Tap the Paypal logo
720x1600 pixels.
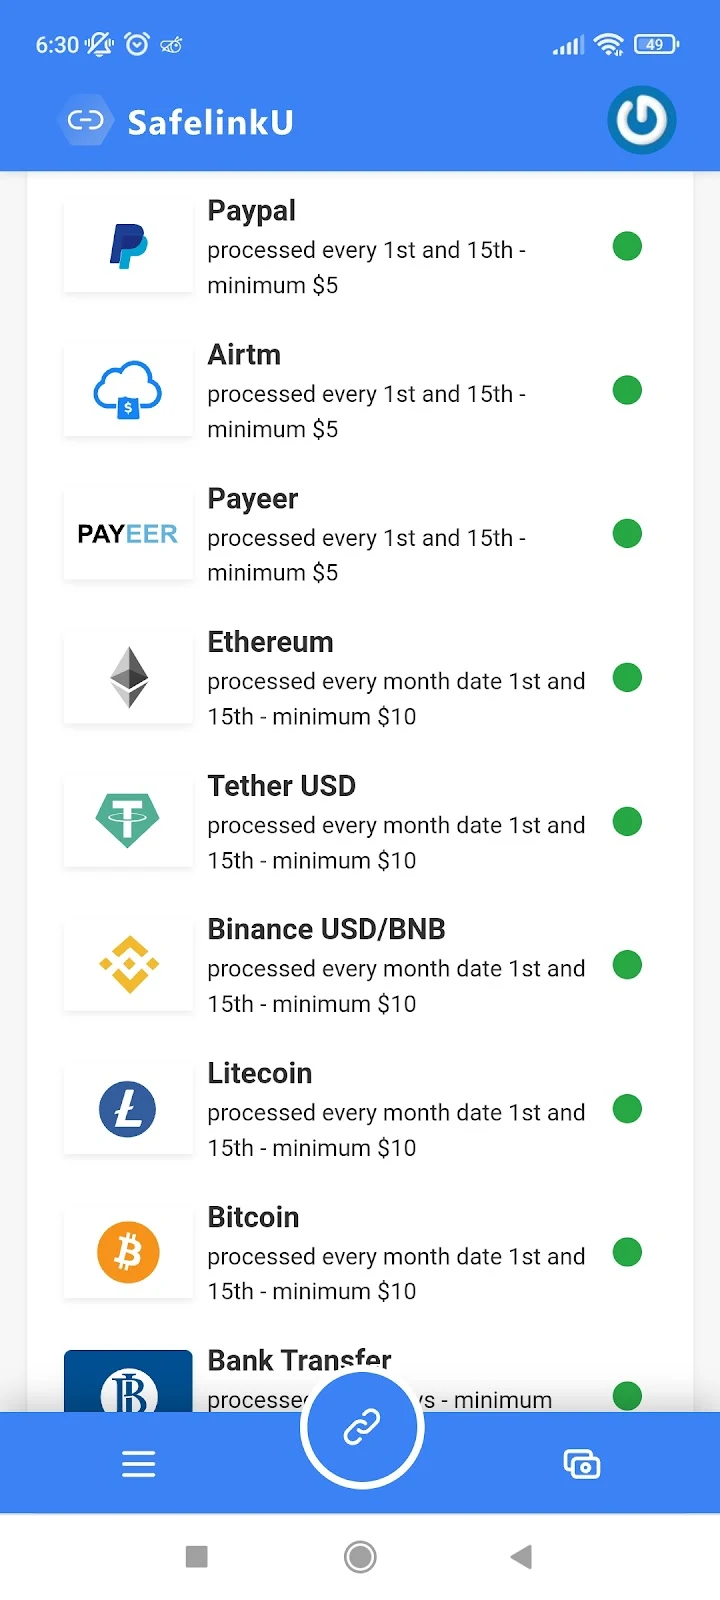tap(128, 247)
